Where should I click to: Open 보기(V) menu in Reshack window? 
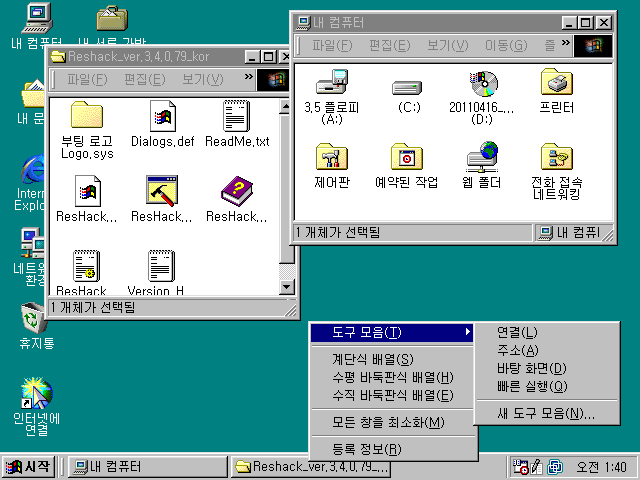pyautogui.click(x=202, y=79)
